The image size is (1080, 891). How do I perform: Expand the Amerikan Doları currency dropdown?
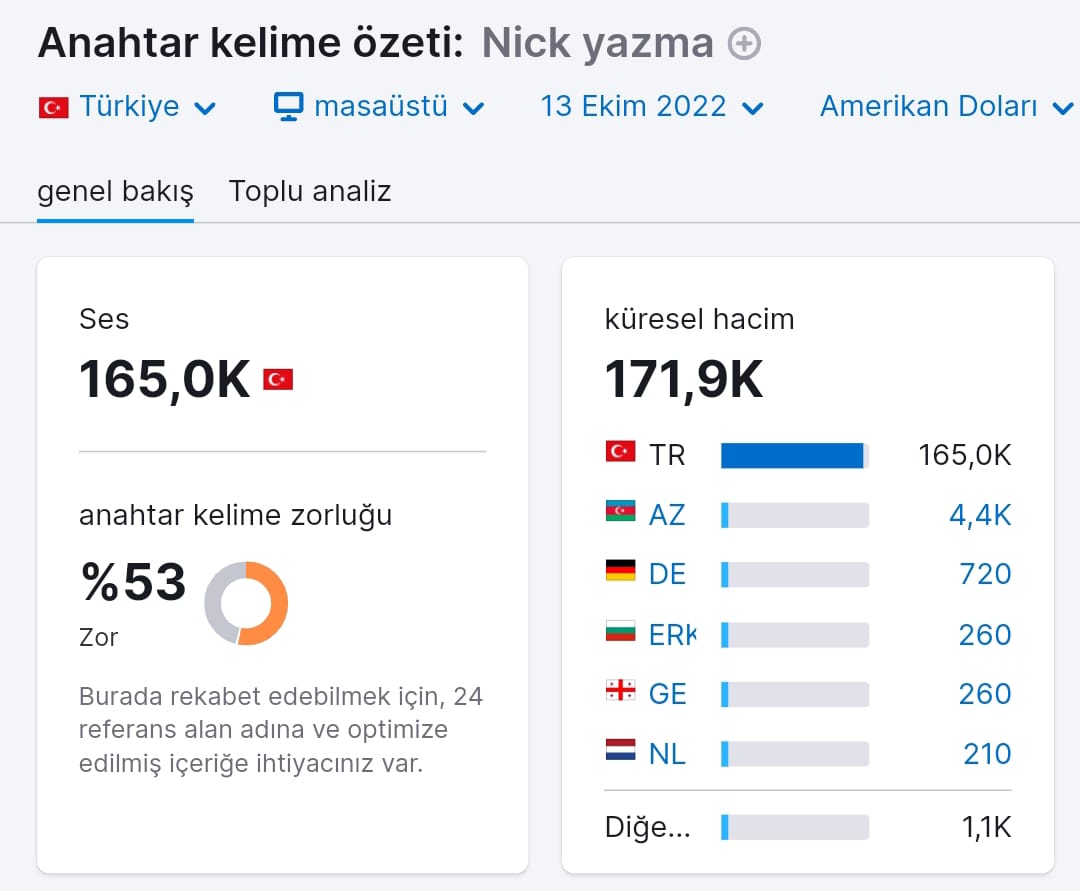[946, 107]
